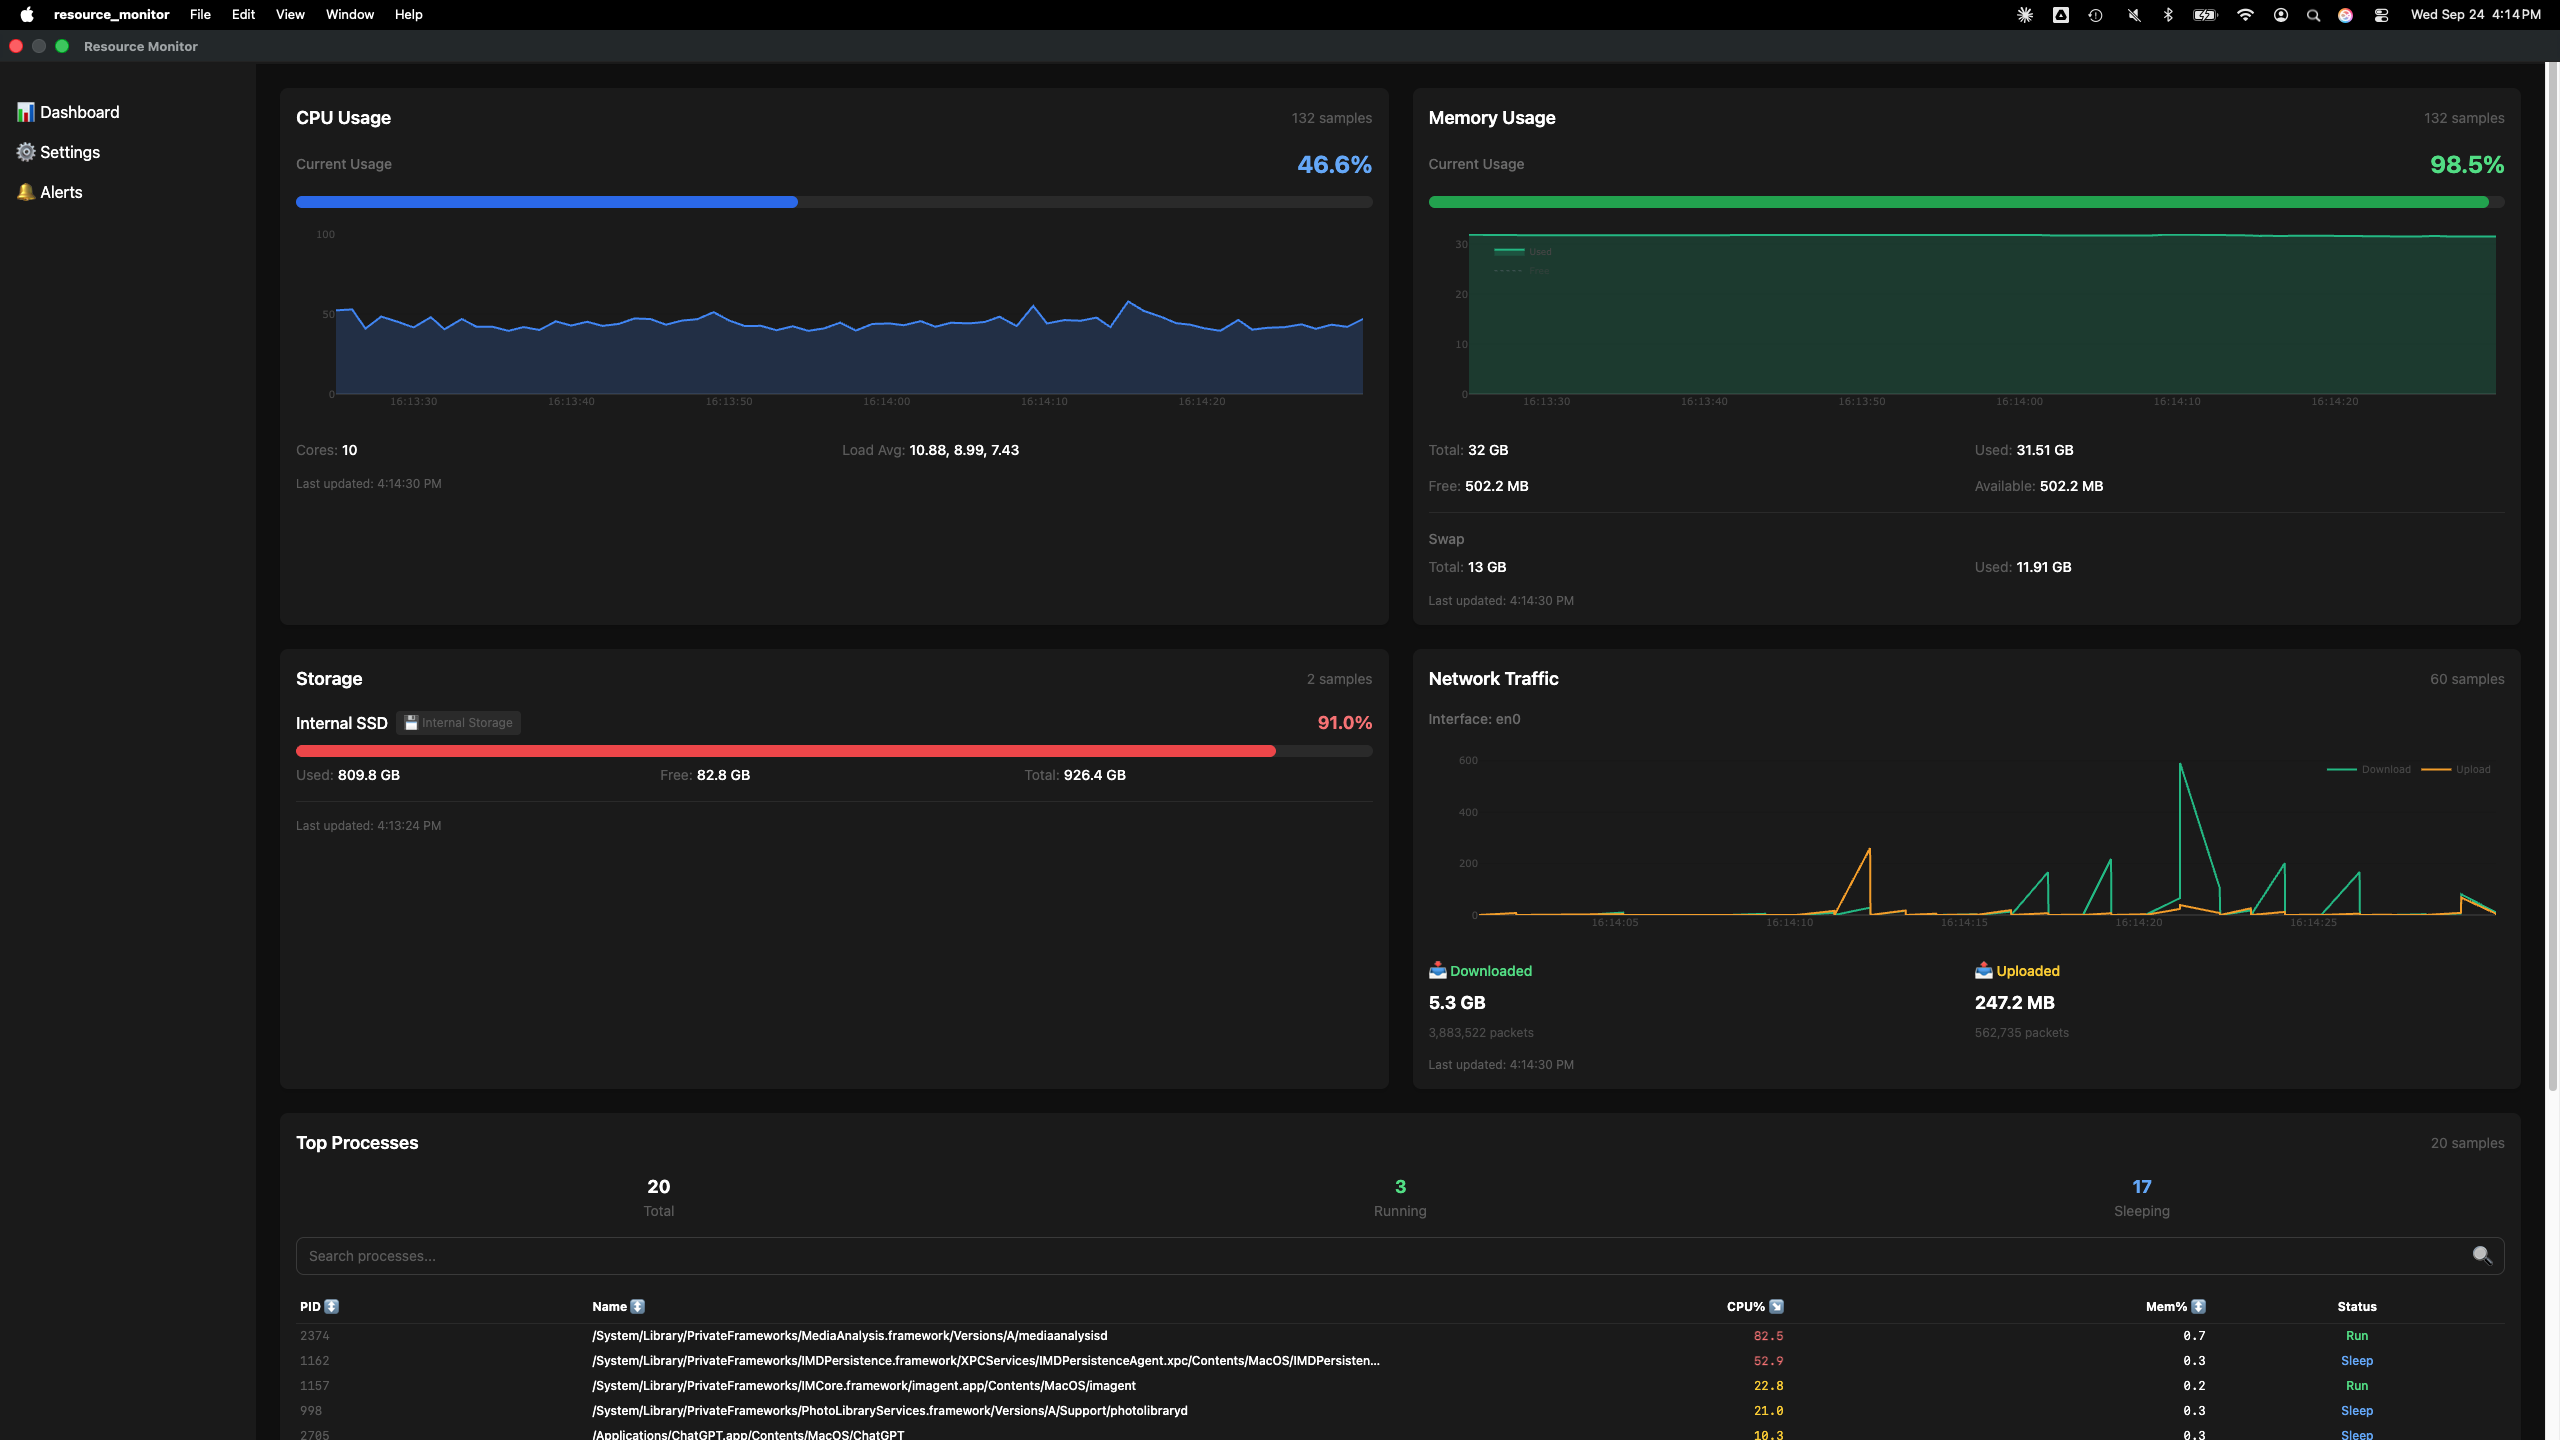Click the magnifier icon in process search
Image resolution: width=2560 pixels, height=1440 pixels.
coord(2481,1255)
